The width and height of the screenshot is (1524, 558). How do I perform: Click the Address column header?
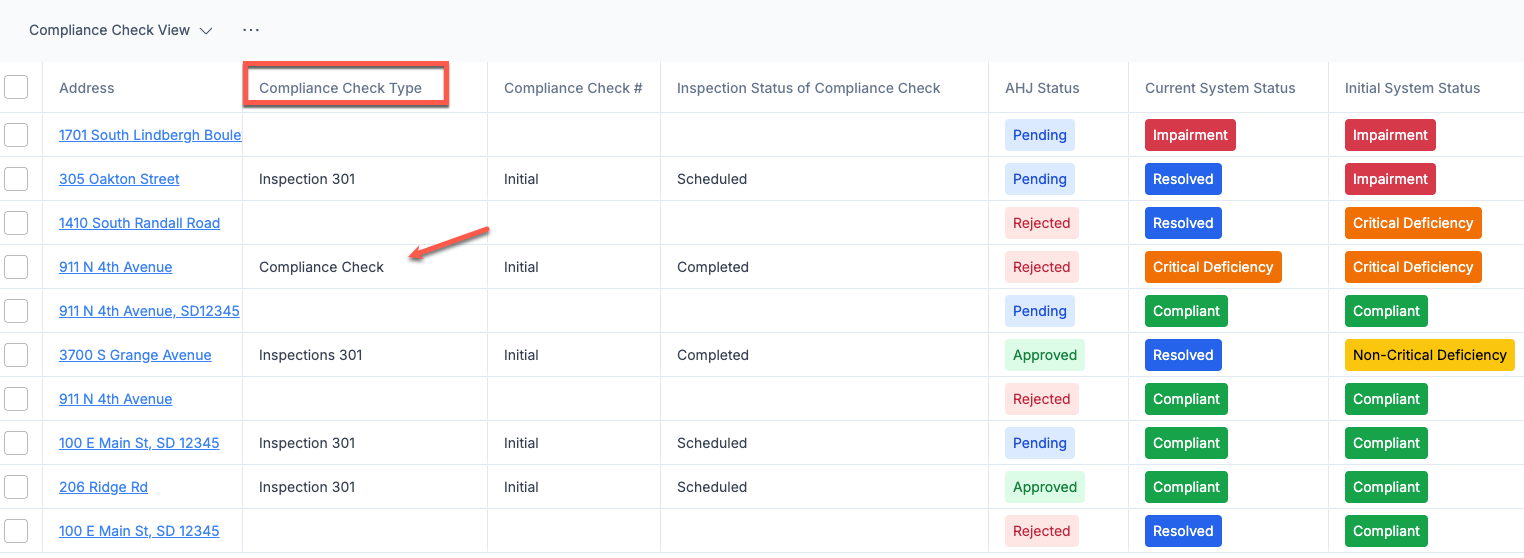87,88
